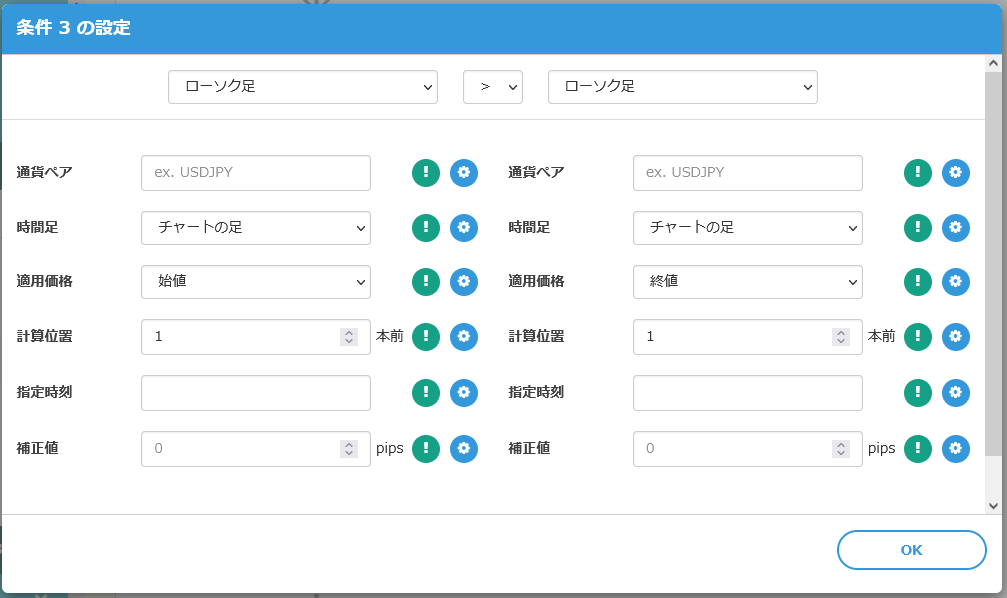
Task: Click the left 通貨ペア text field
Action: [x=256, y=172]
